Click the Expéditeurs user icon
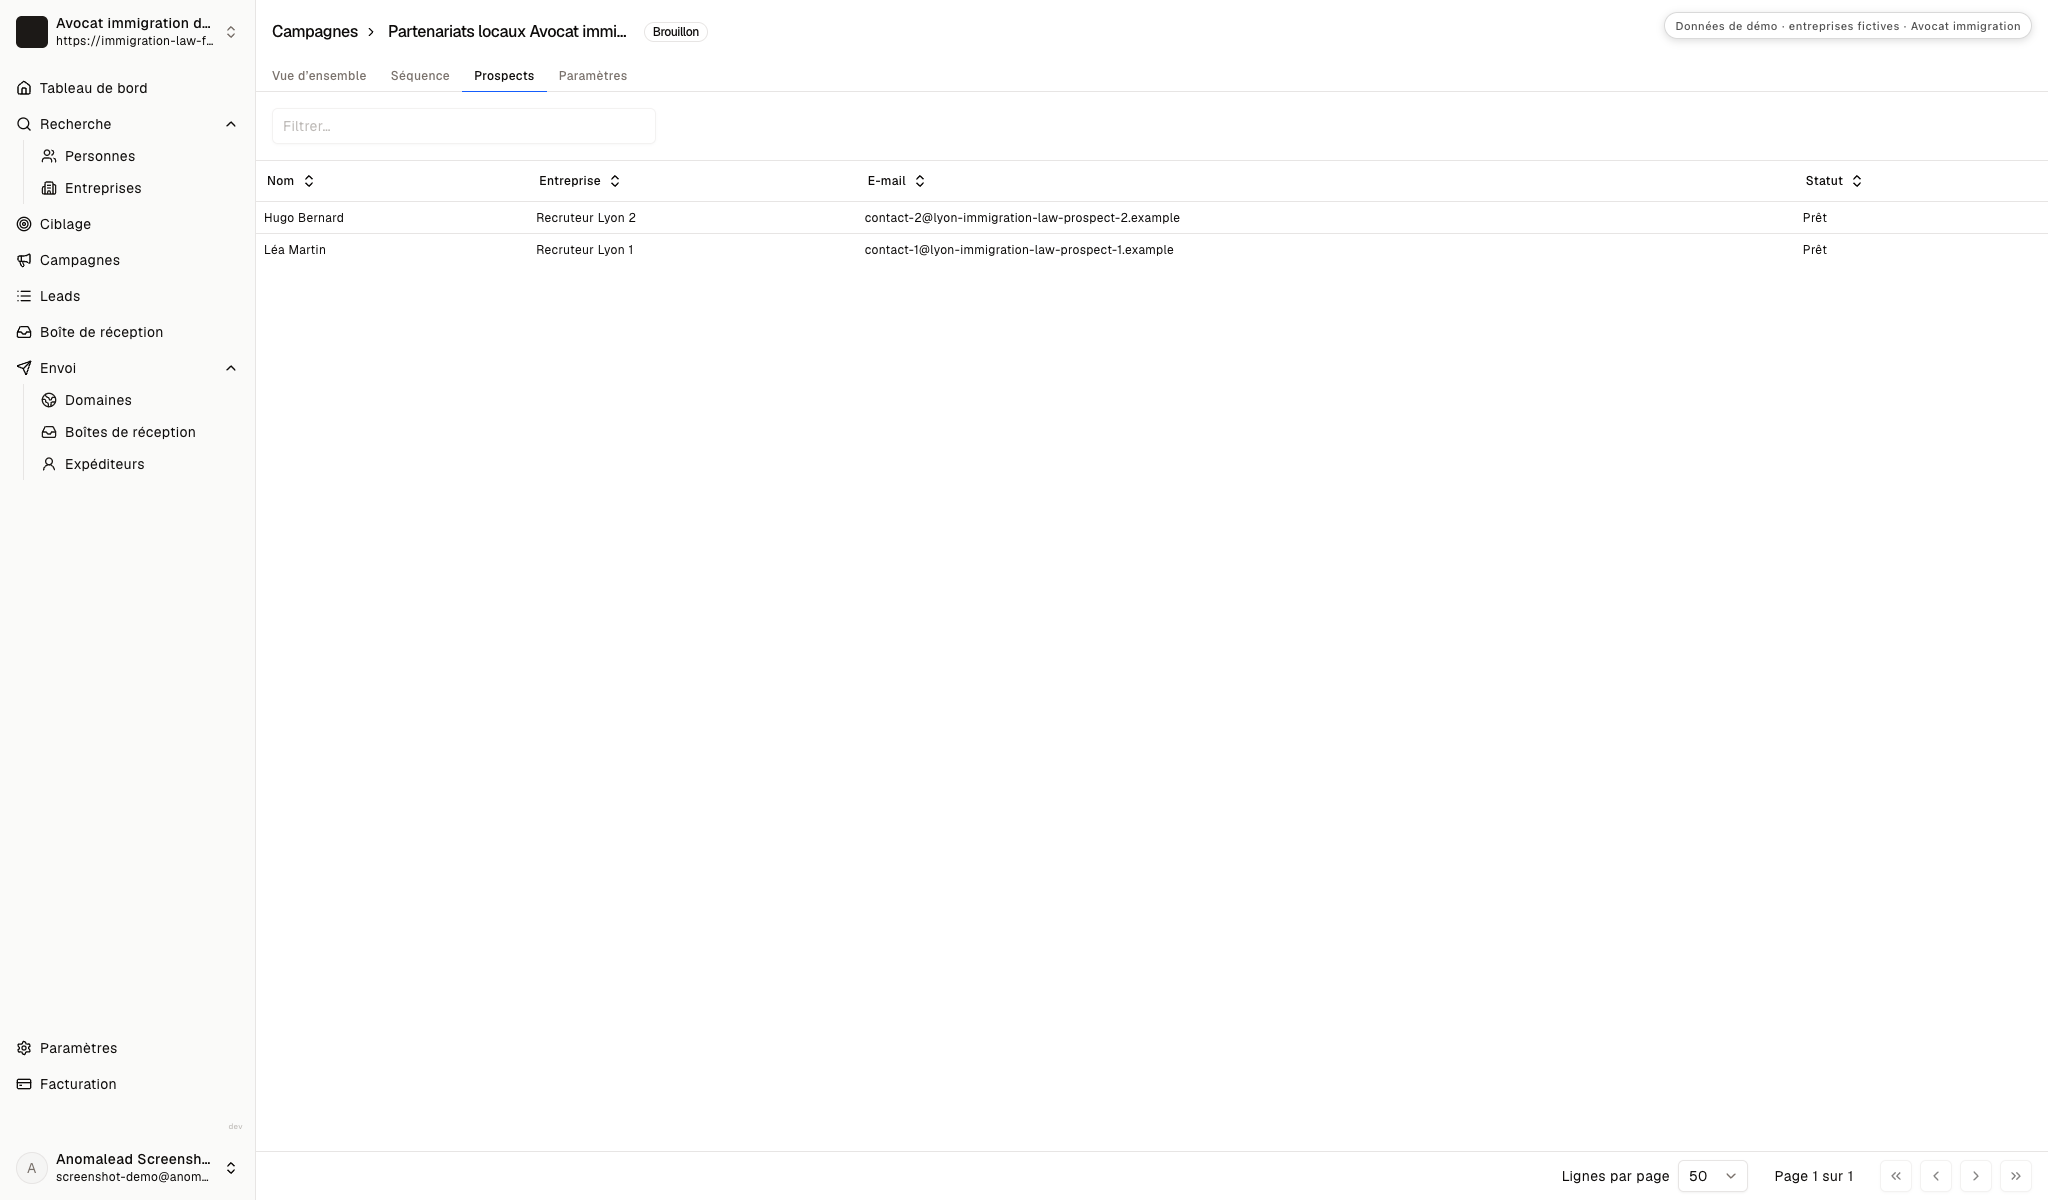 tap(49, 464)
